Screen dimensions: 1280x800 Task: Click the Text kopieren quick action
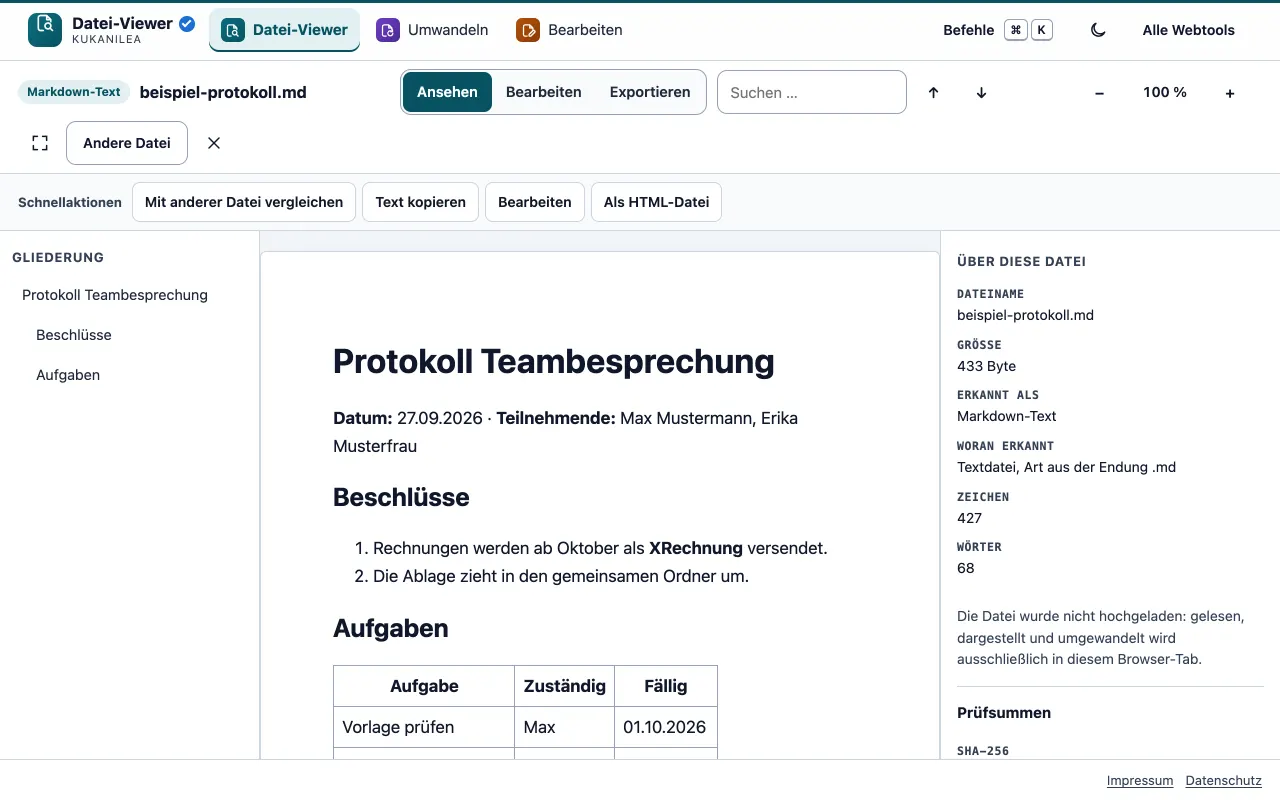point(421,202)
